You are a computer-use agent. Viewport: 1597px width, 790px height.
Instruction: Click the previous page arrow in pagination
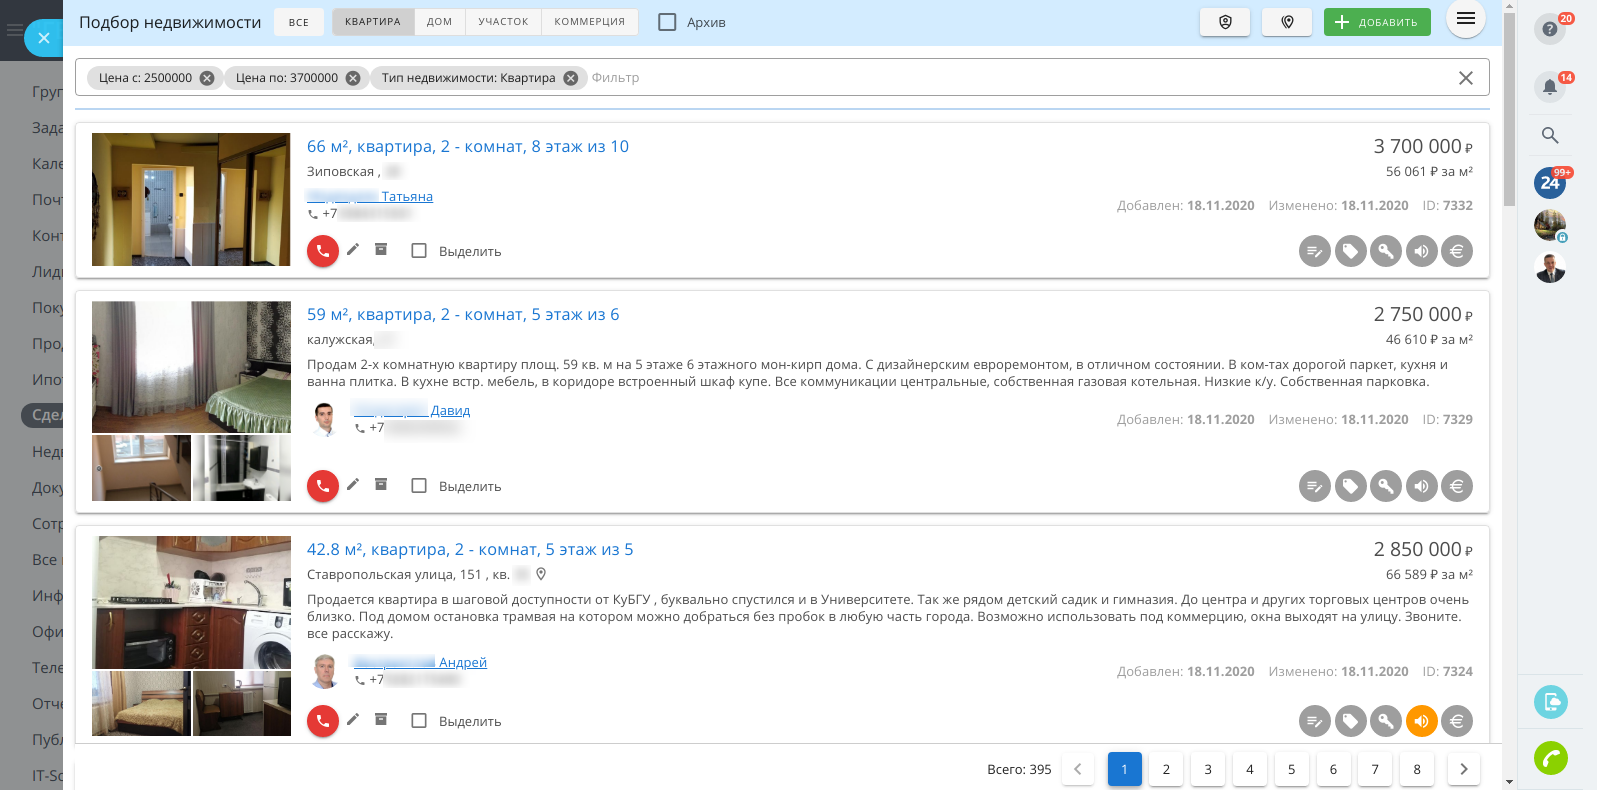[x=1078, y=769]
